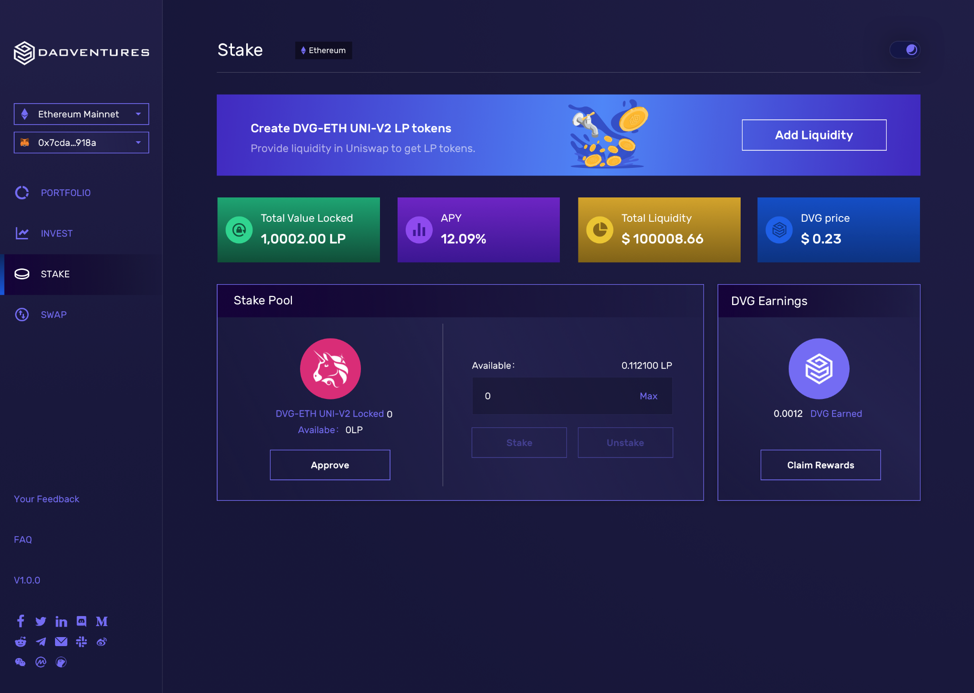Click the Claim Rewards button

(821, 465)
